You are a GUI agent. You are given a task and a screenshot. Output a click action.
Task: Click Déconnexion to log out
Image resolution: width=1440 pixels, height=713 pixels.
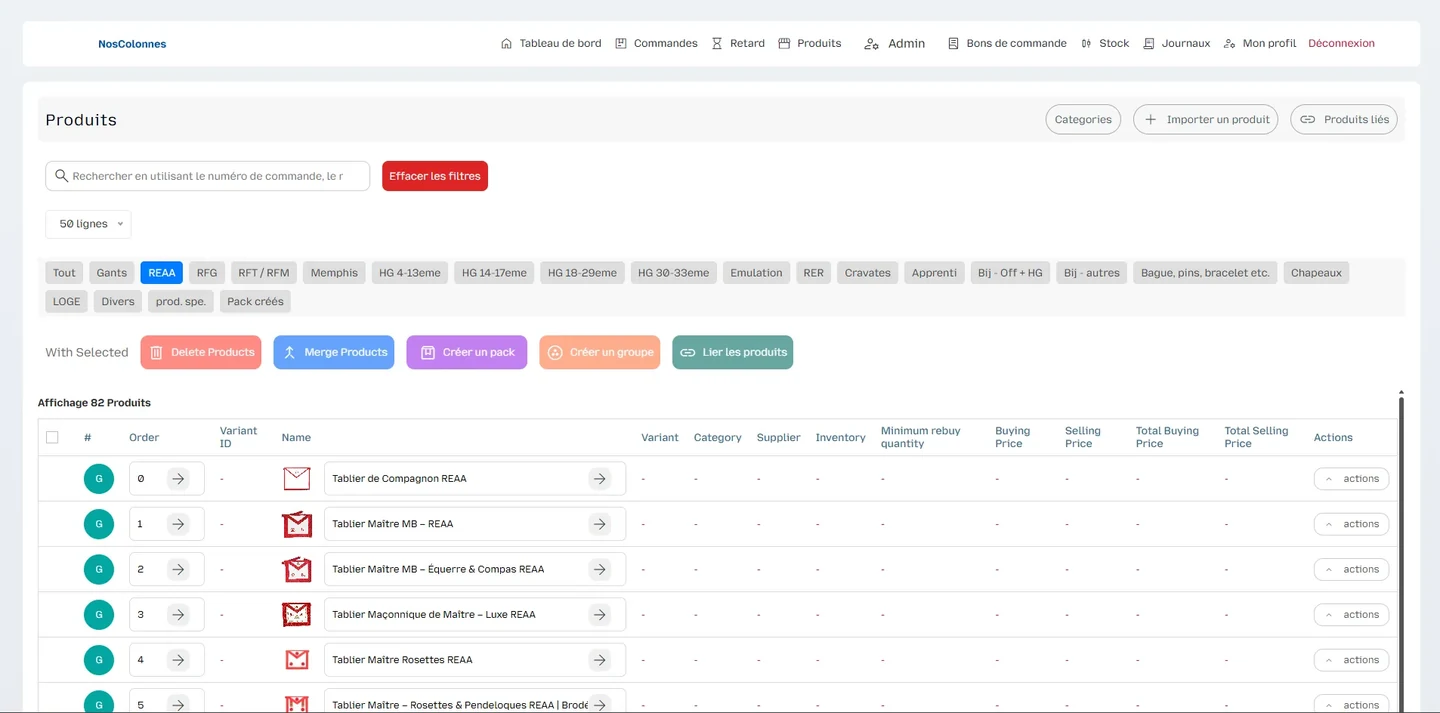(x=1341, y=44)
